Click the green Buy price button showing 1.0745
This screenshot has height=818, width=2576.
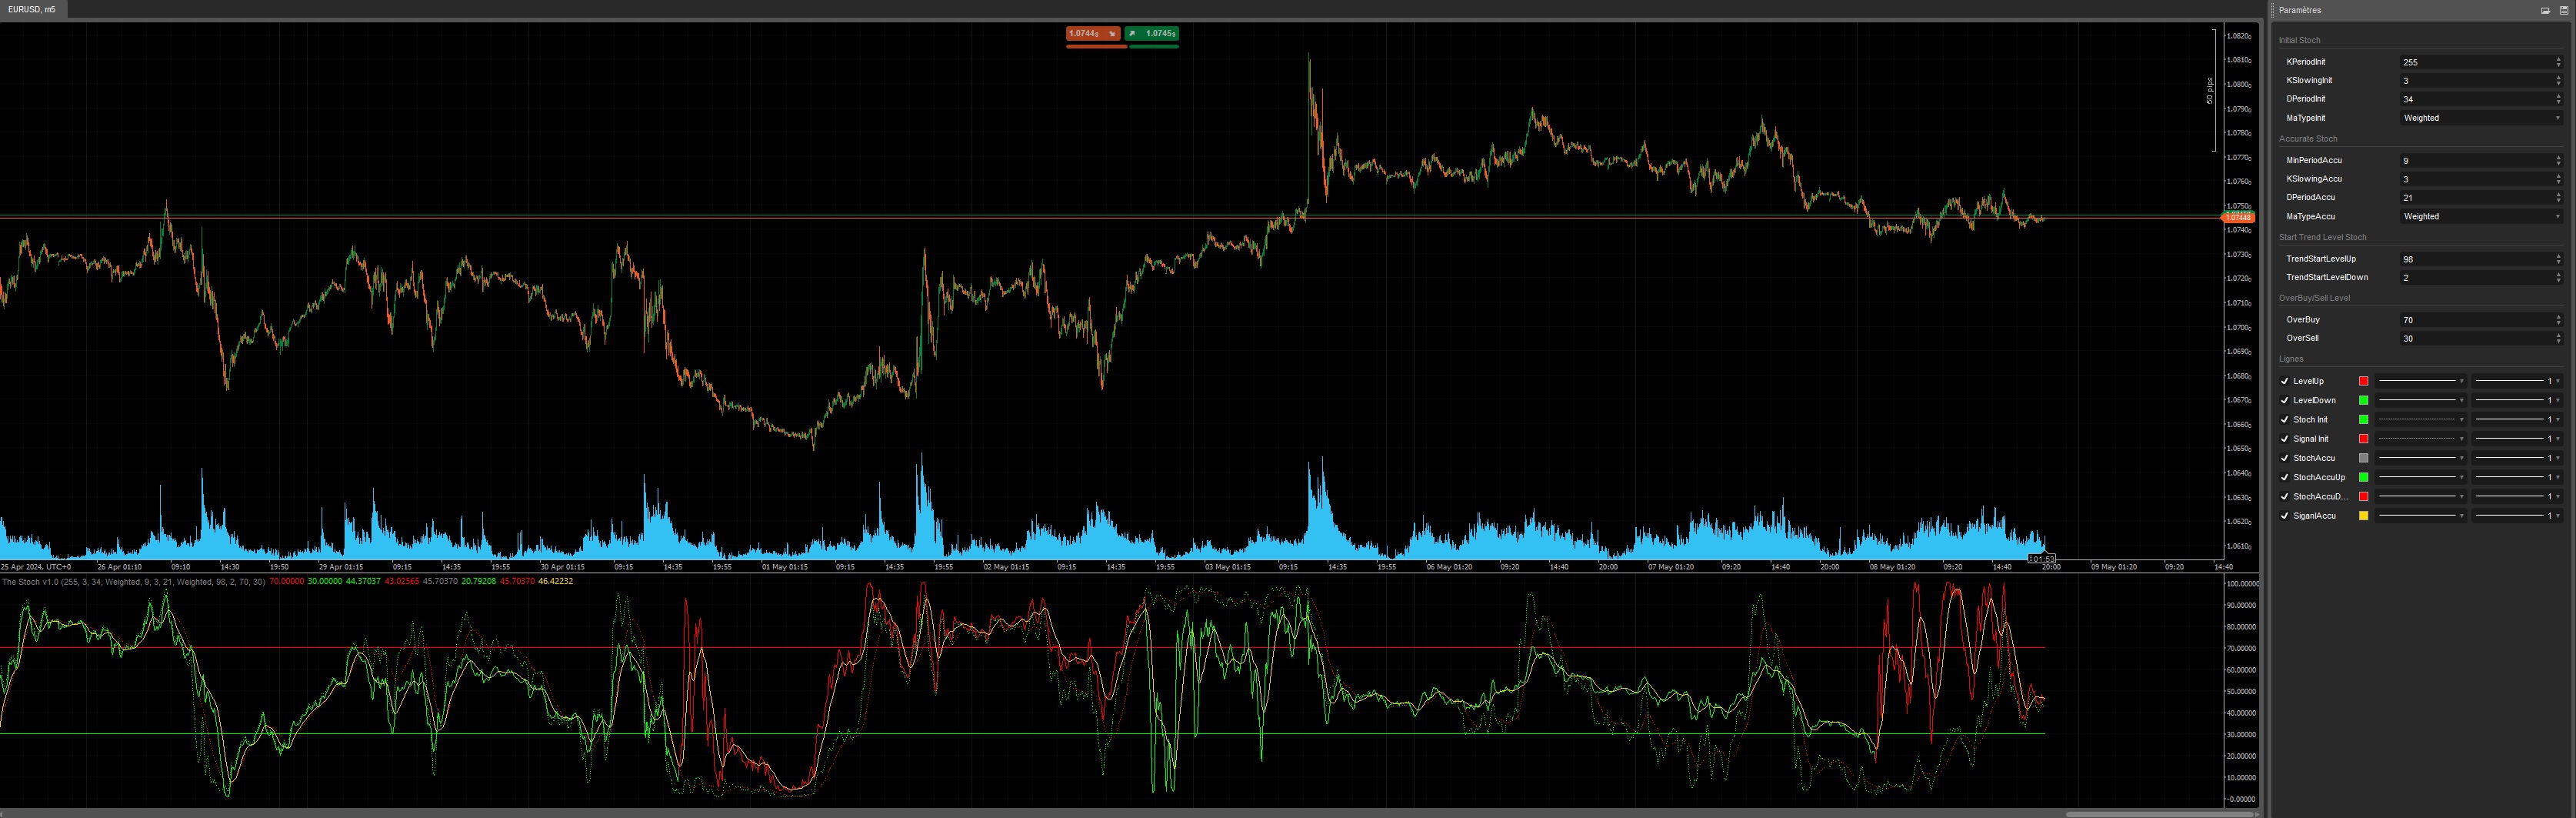pos(1160,34)
